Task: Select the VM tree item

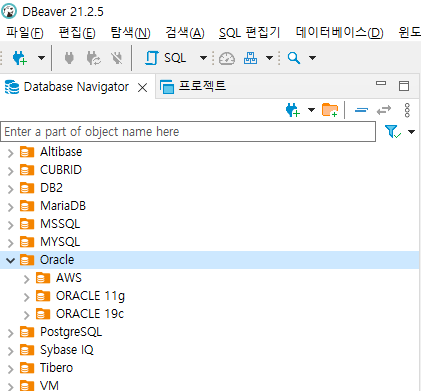Action: (x=49, y=386)
